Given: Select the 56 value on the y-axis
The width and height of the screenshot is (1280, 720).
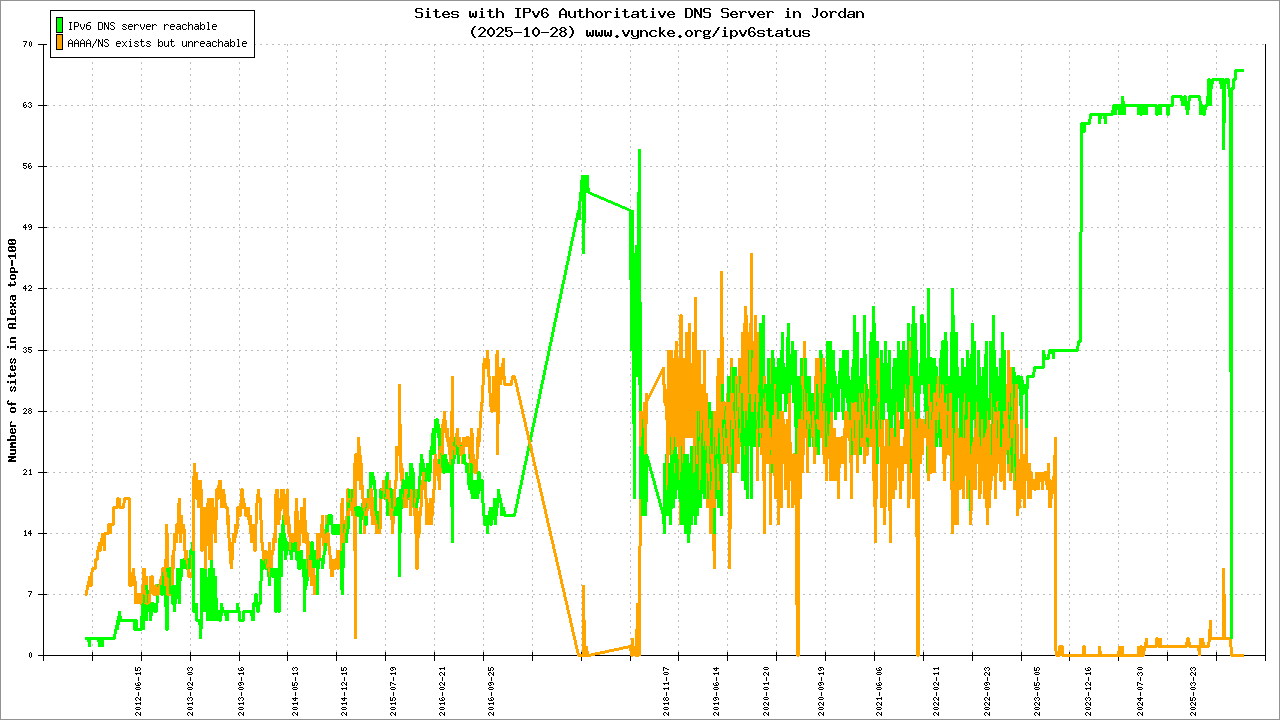Looking at the screenshot, I should click(27, 167).
